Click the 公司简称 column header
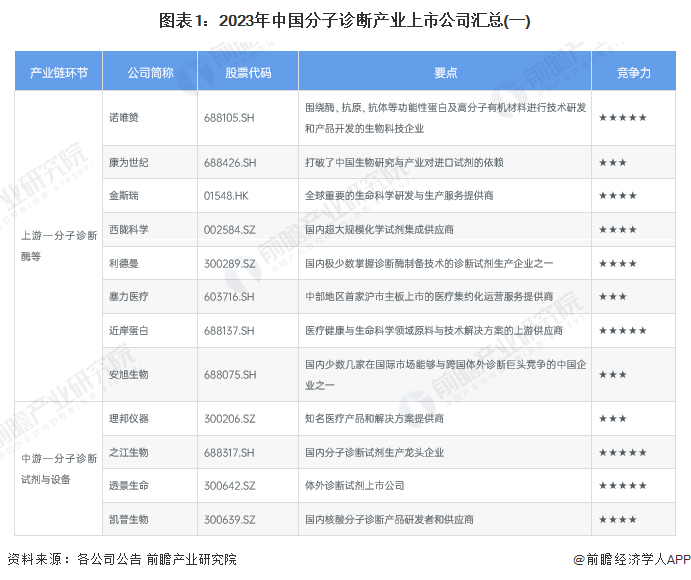This screenshot has height=580, width=691. point(150,71)
